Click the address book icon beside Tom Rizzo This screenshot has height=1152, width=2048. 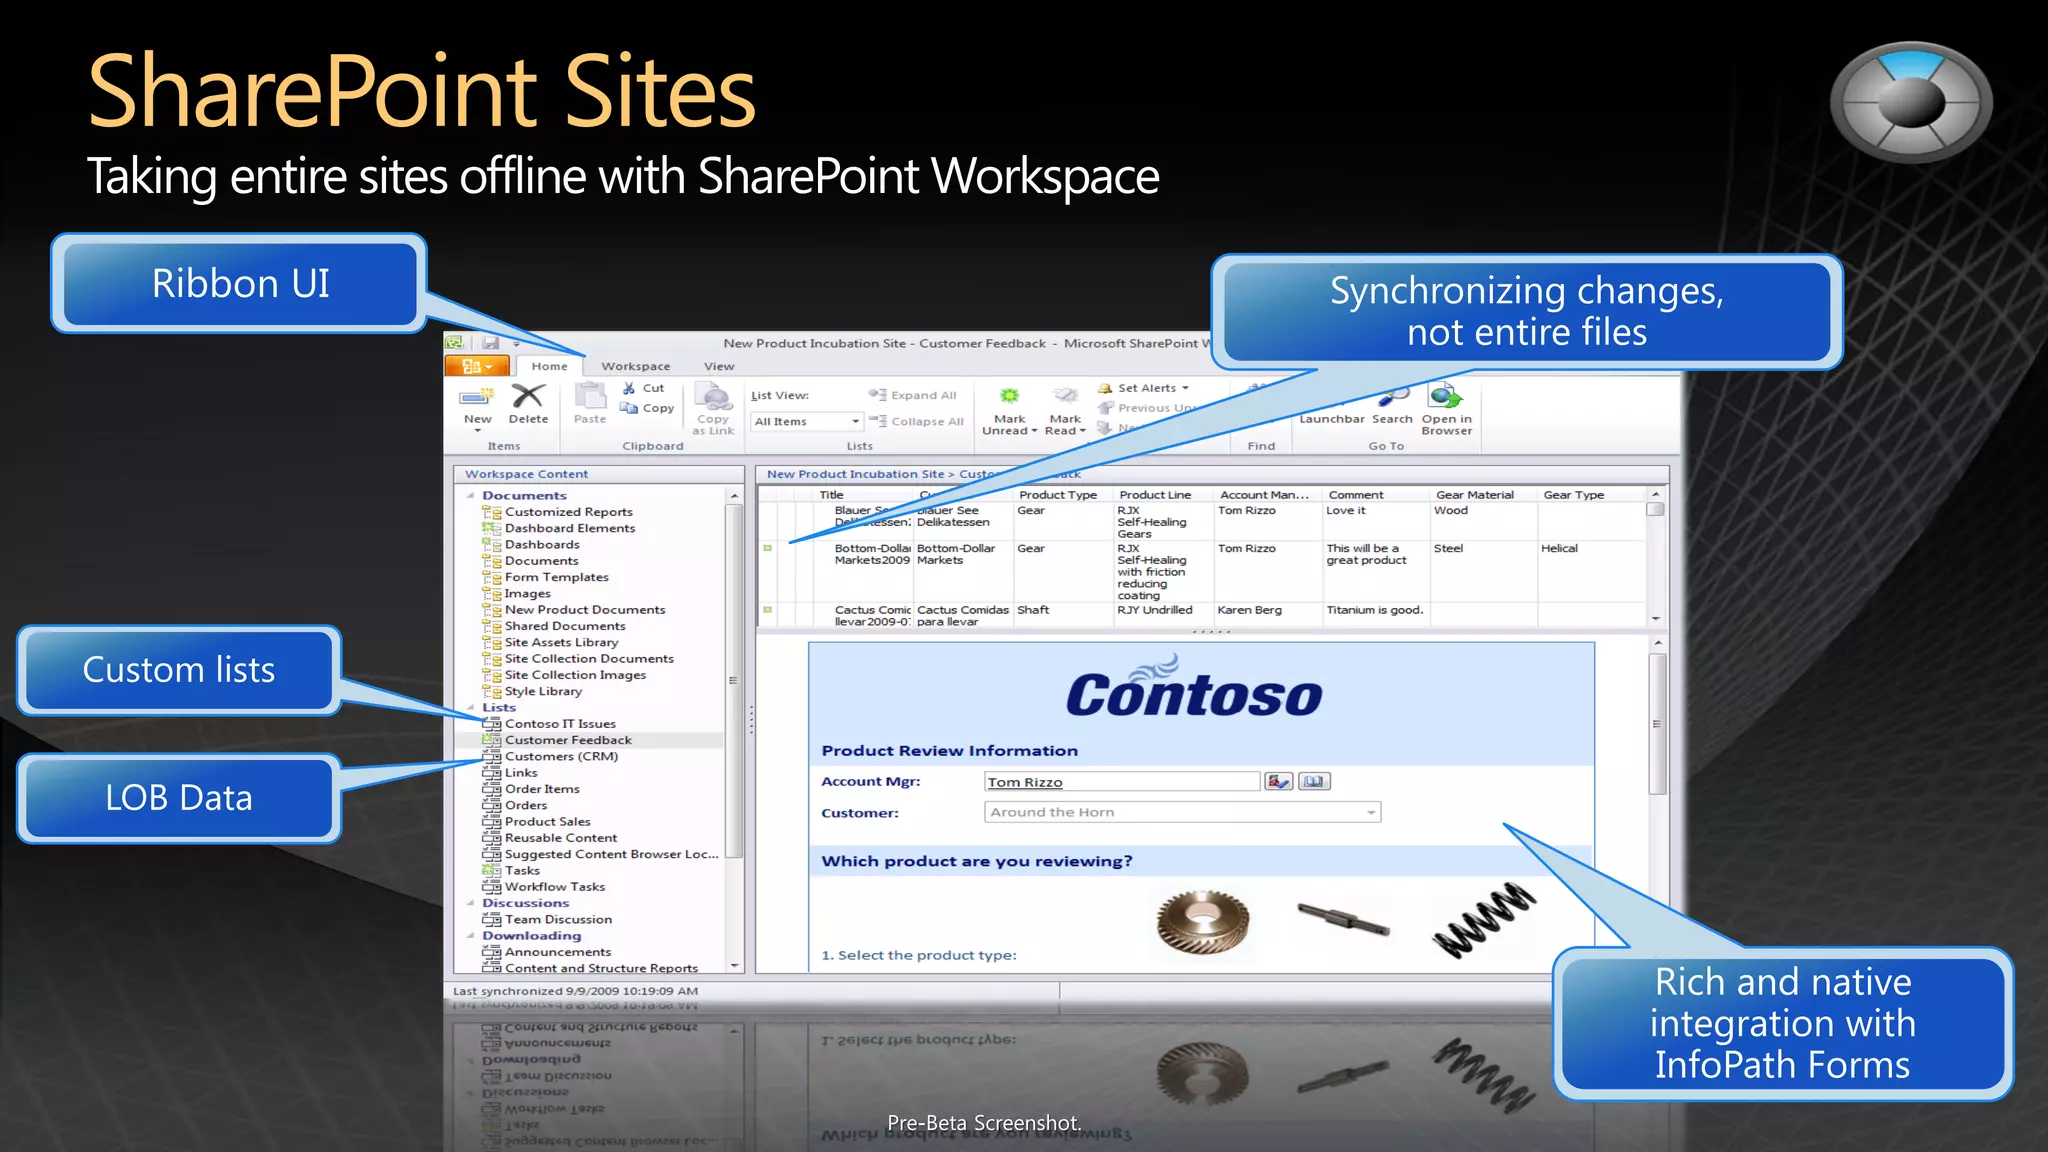click(x=1314, y=782)
